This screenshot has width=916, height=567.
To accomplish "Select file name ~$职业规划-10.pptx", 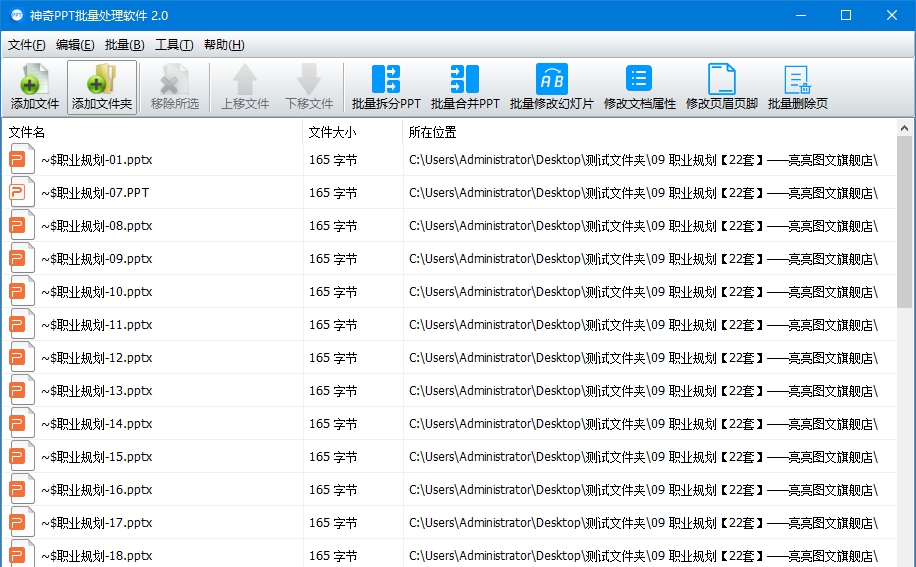I will pyautogui.click(x=97, y=292).
